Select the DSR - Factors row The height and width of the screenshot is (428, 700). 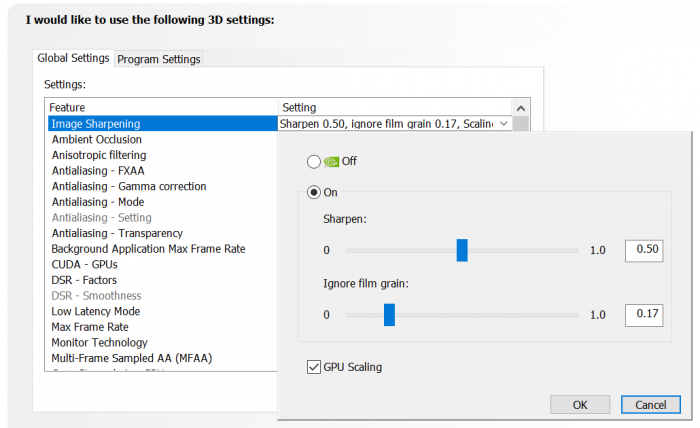(162, 280)
